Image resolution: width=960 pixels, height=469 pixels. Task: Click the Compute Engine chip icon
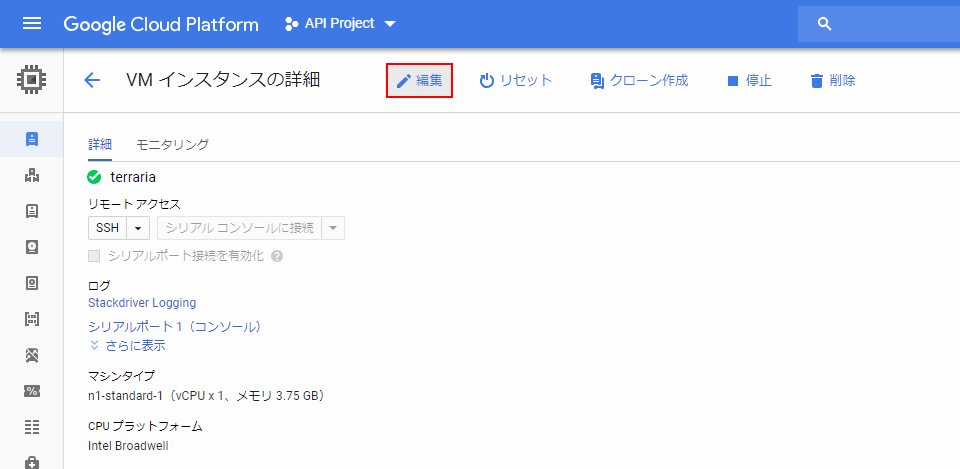tap(31, 80)
